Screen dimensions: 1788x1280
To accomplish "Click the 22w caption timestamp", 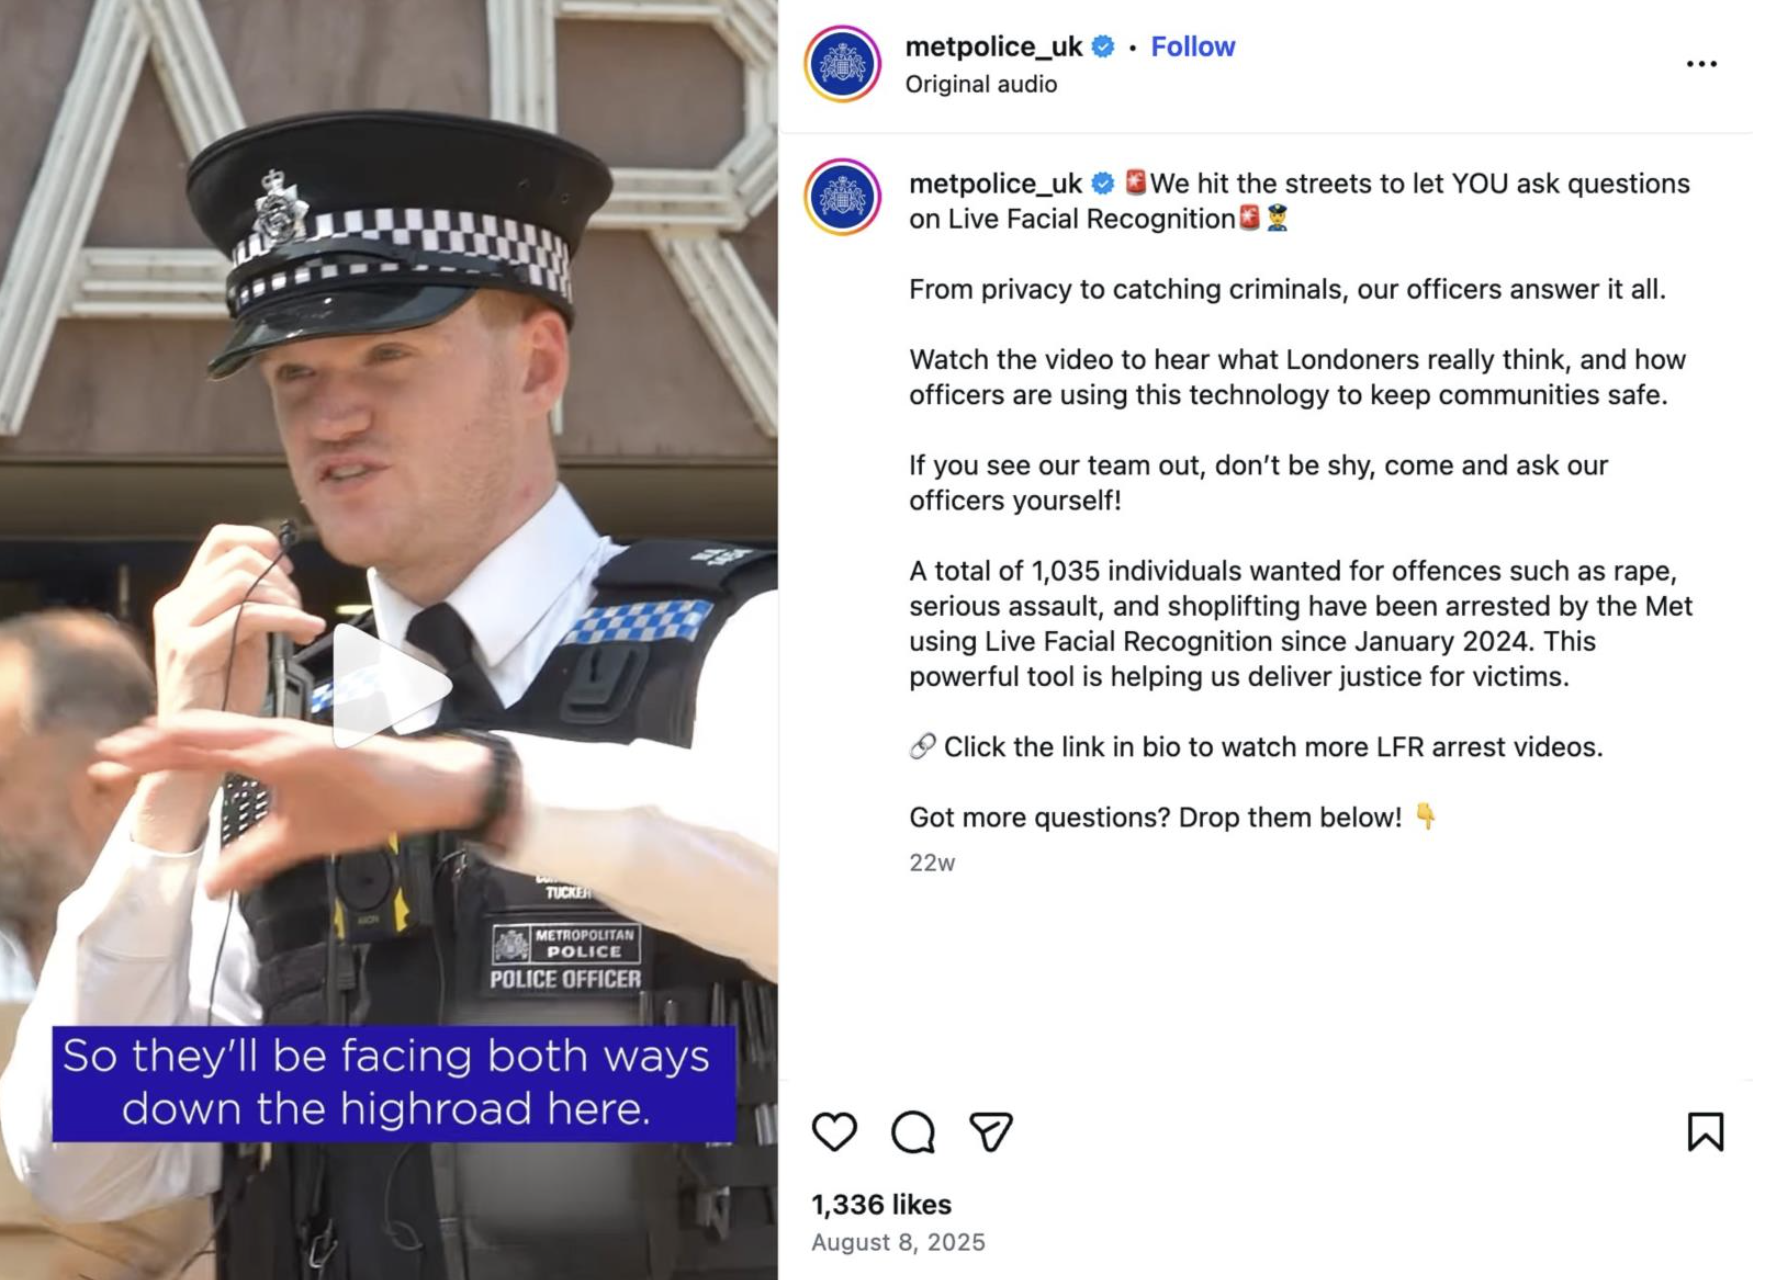I will [932, 863].
